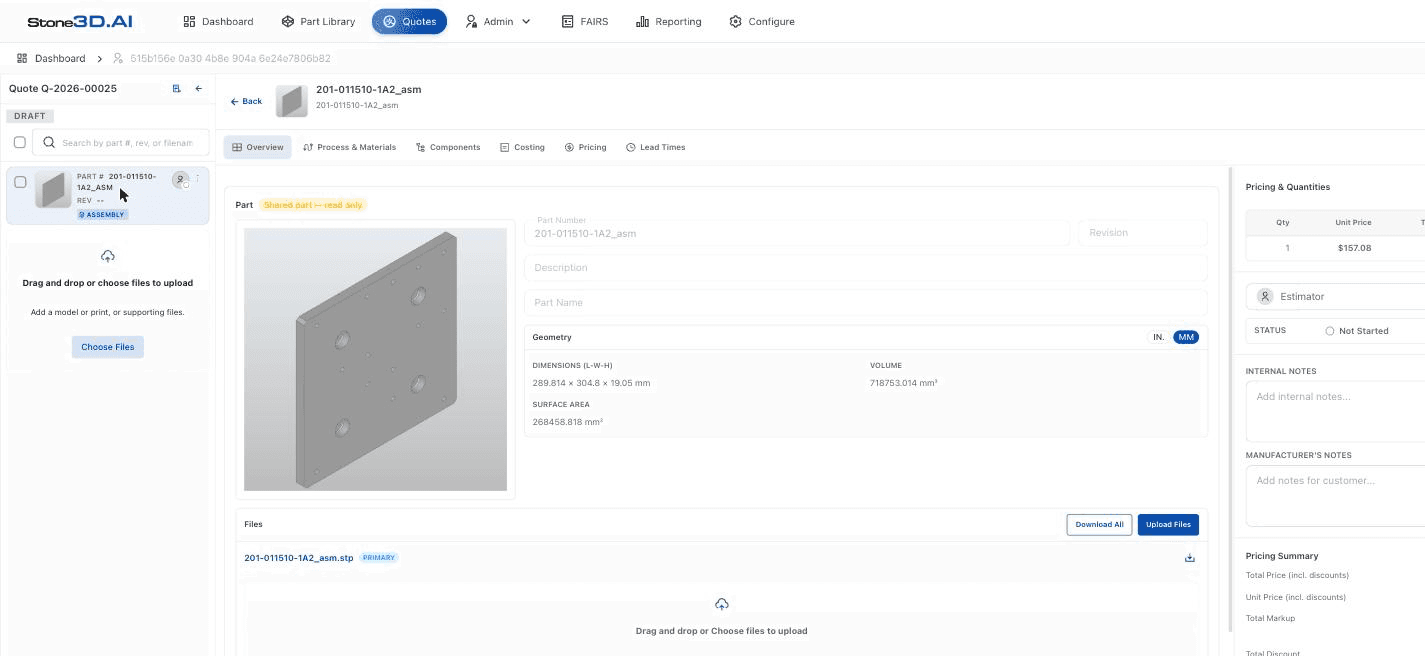The width and height of the screenshot is (1425, 656).
Task: Open the FAIRS section
Action: click(x=585, y=21)
